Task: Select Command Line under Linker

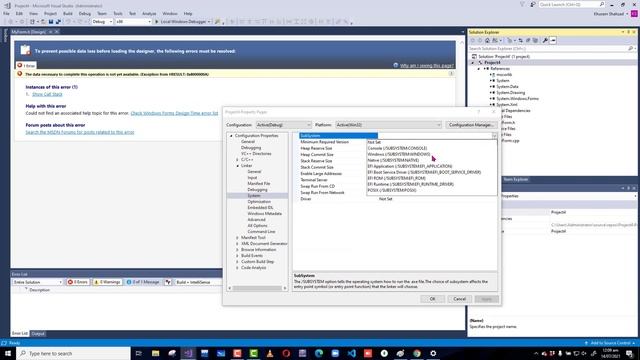Action: 261,231
